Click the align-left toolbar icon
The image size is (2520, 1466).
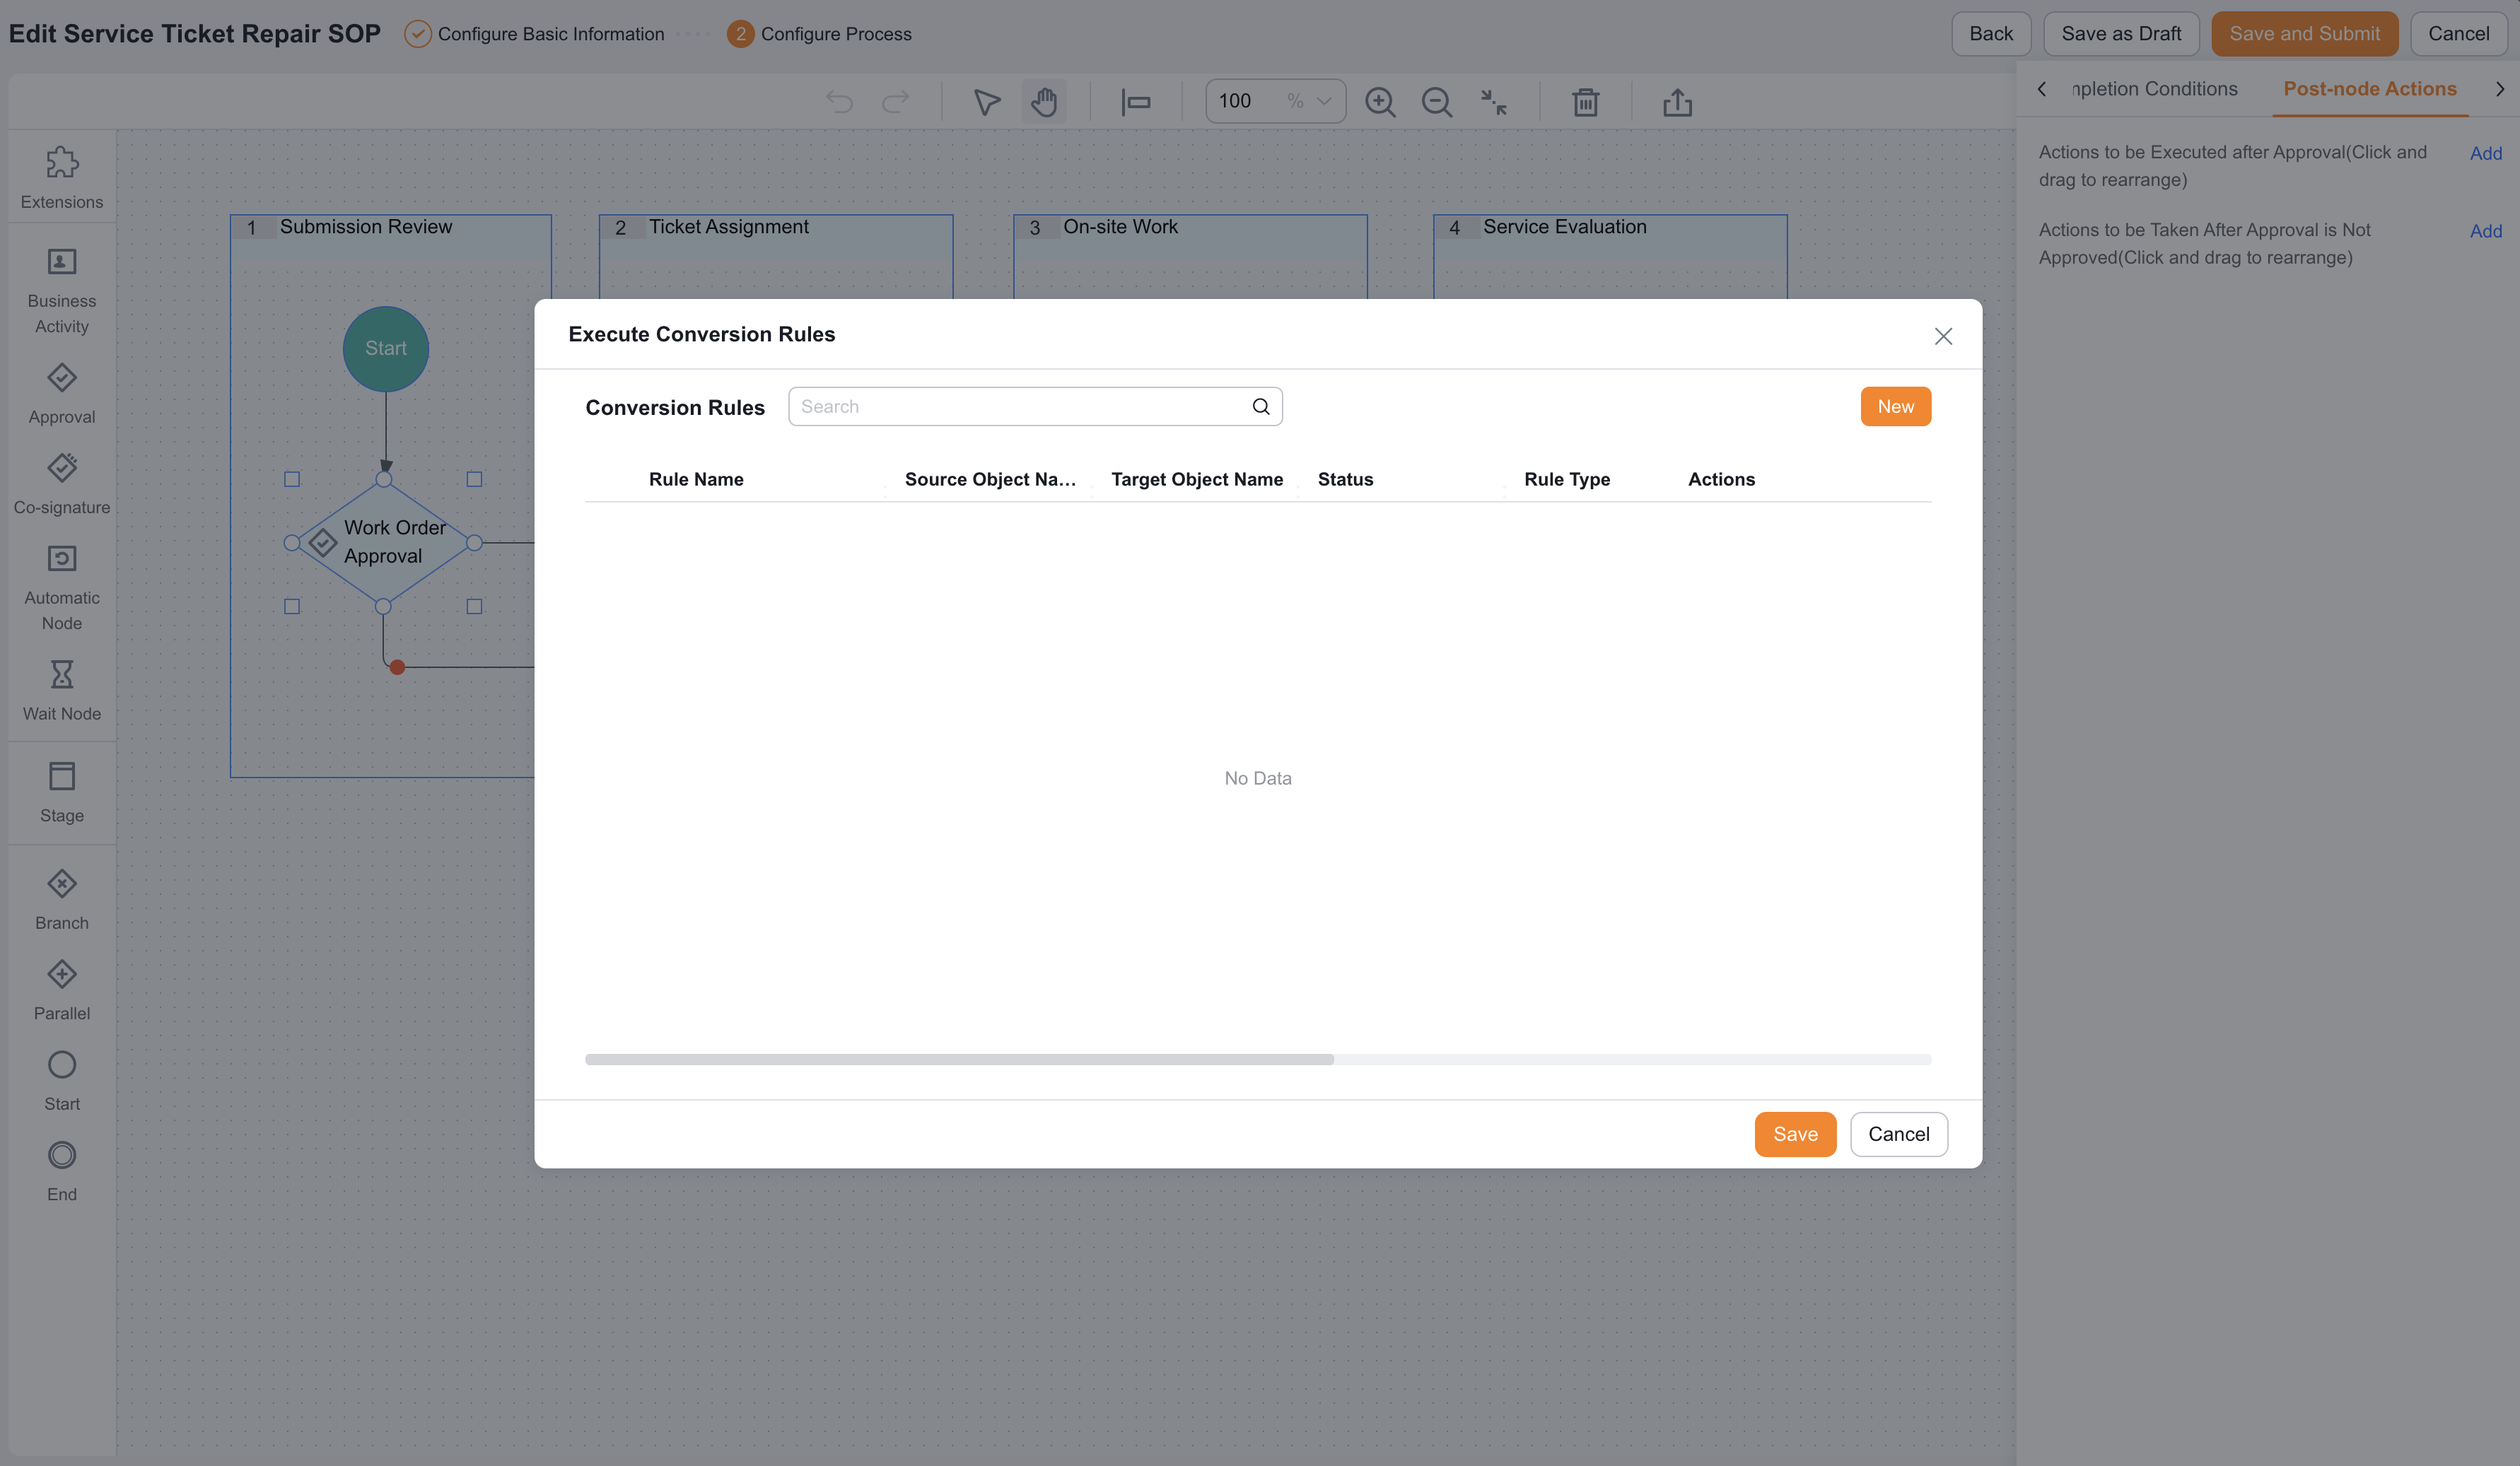pos(1136,102)
